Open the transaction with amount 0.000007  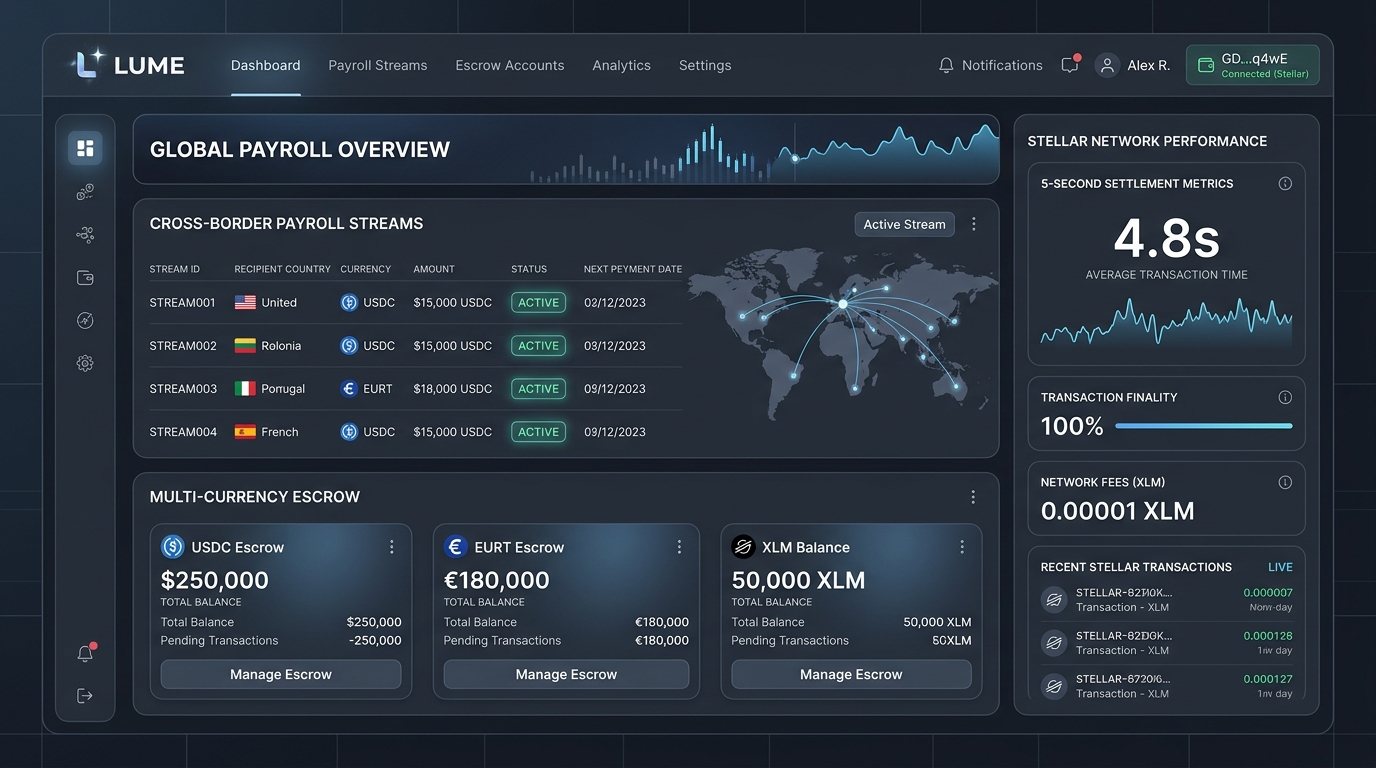pos(1167,600)
